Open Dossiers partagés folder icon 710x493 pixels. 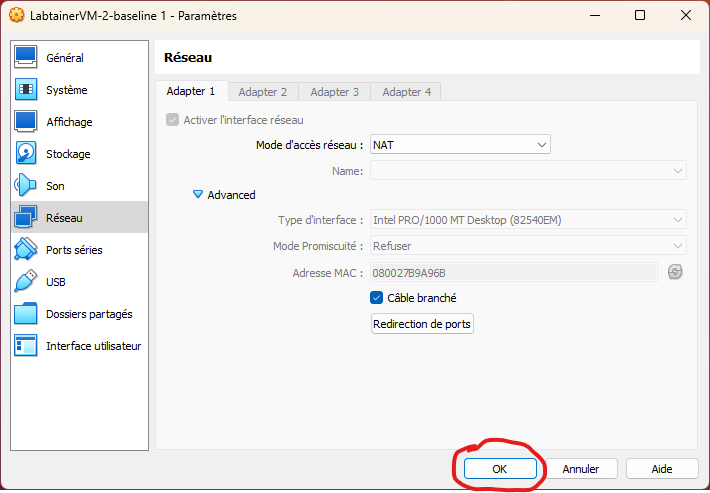tap(26, 314)
